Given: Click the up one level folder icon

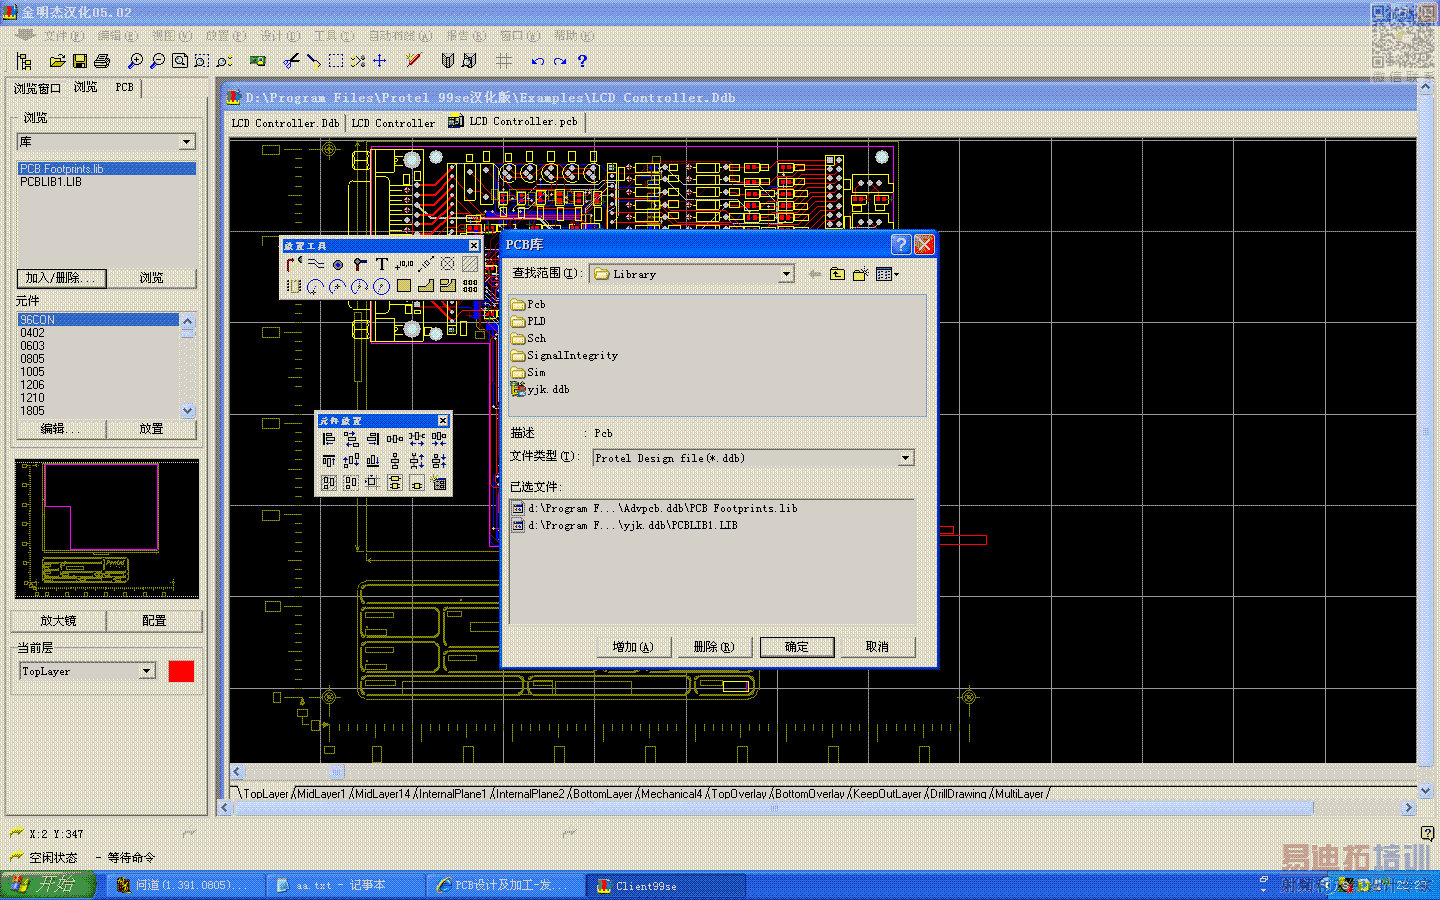Looking at the screenshot, I should pos(837,274).
